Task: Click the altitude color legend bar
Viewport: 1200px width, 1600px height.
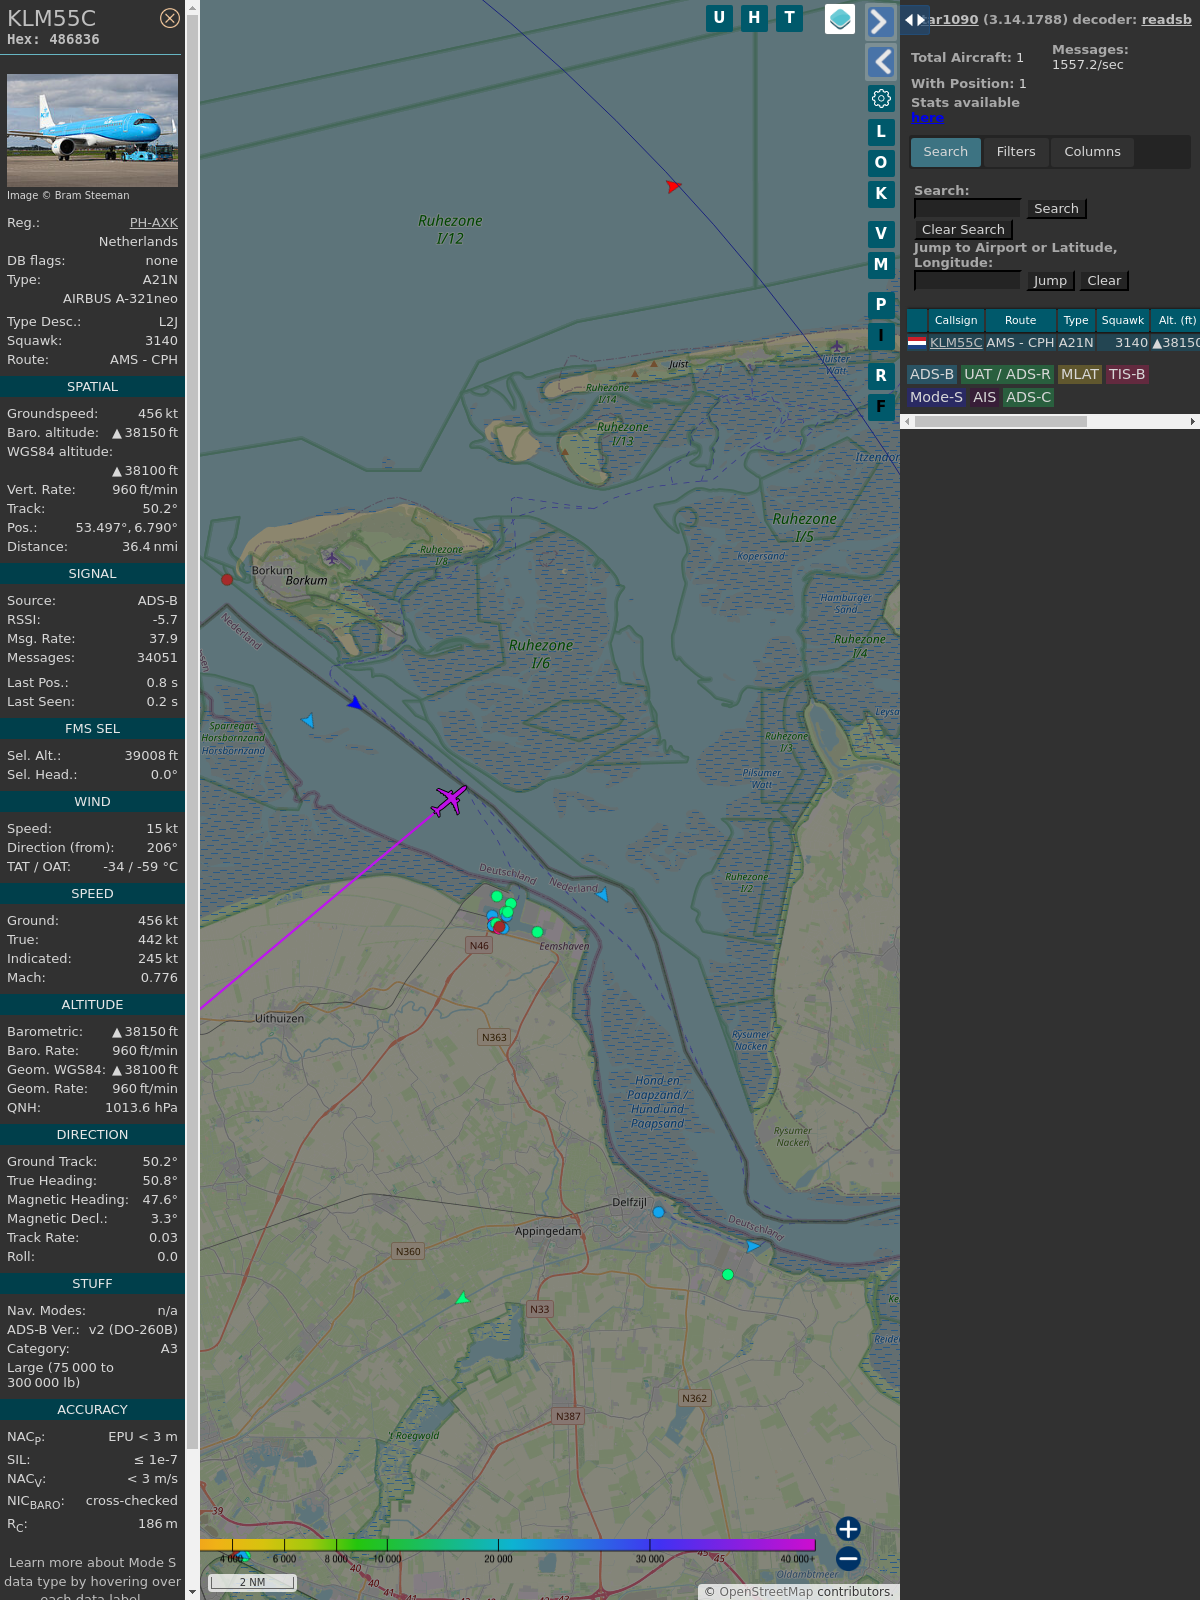Action: [508, 1545]
